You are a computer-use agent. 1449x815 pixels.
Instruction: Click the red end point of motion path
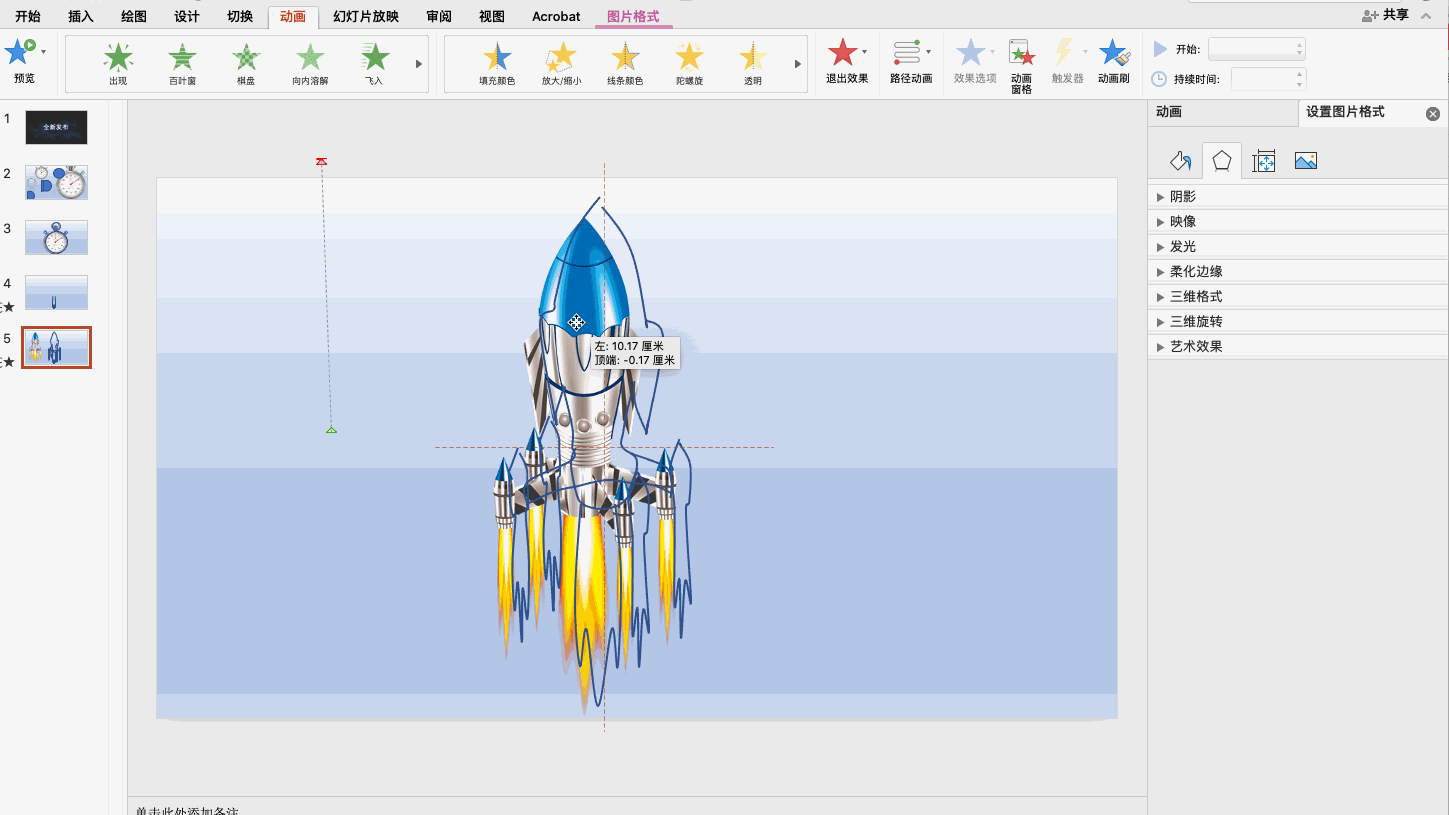click(x=321, y=161)
